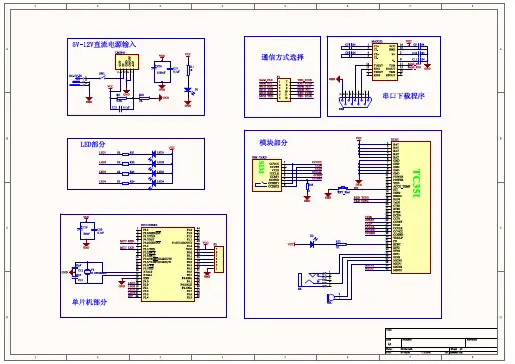Click the drawing title block table
The height and width of the screenshot is (364, 515).
click(441, 341)
